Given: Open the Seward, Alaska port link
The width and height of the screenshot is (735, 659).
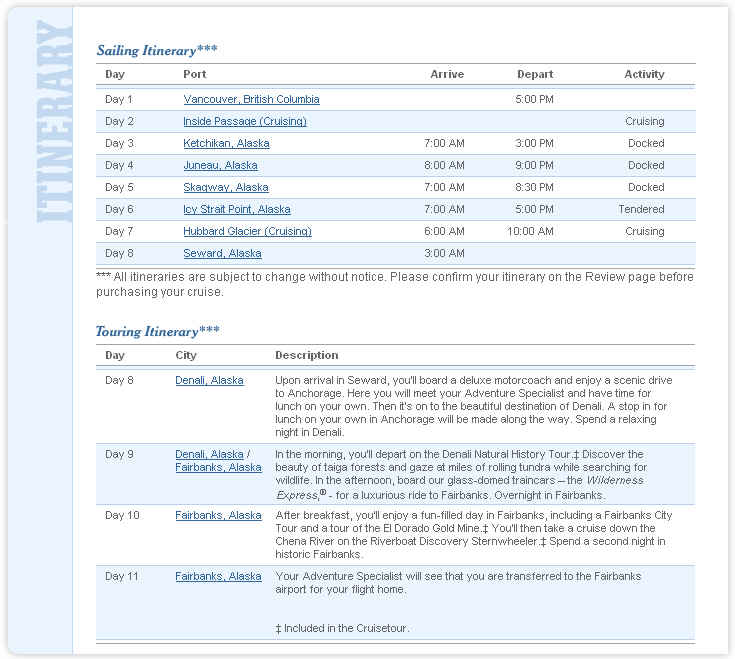Looking at the screenshot, I should click(222, 254).
